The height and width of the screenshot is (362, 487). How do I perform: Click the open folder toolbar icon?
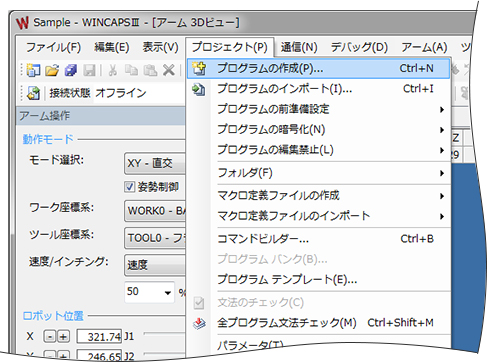pos(52,70)
